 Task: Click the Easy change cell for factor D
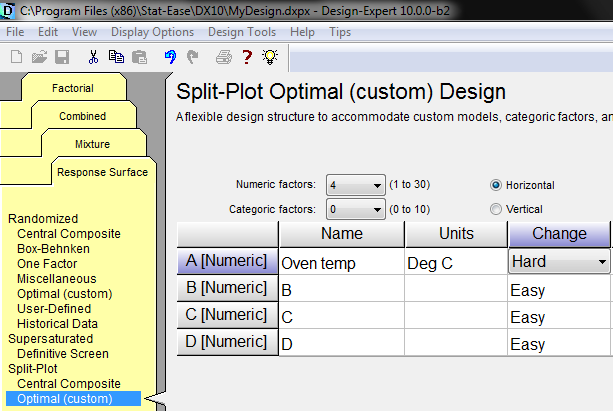pyautogui.click(x=559, y=343)
